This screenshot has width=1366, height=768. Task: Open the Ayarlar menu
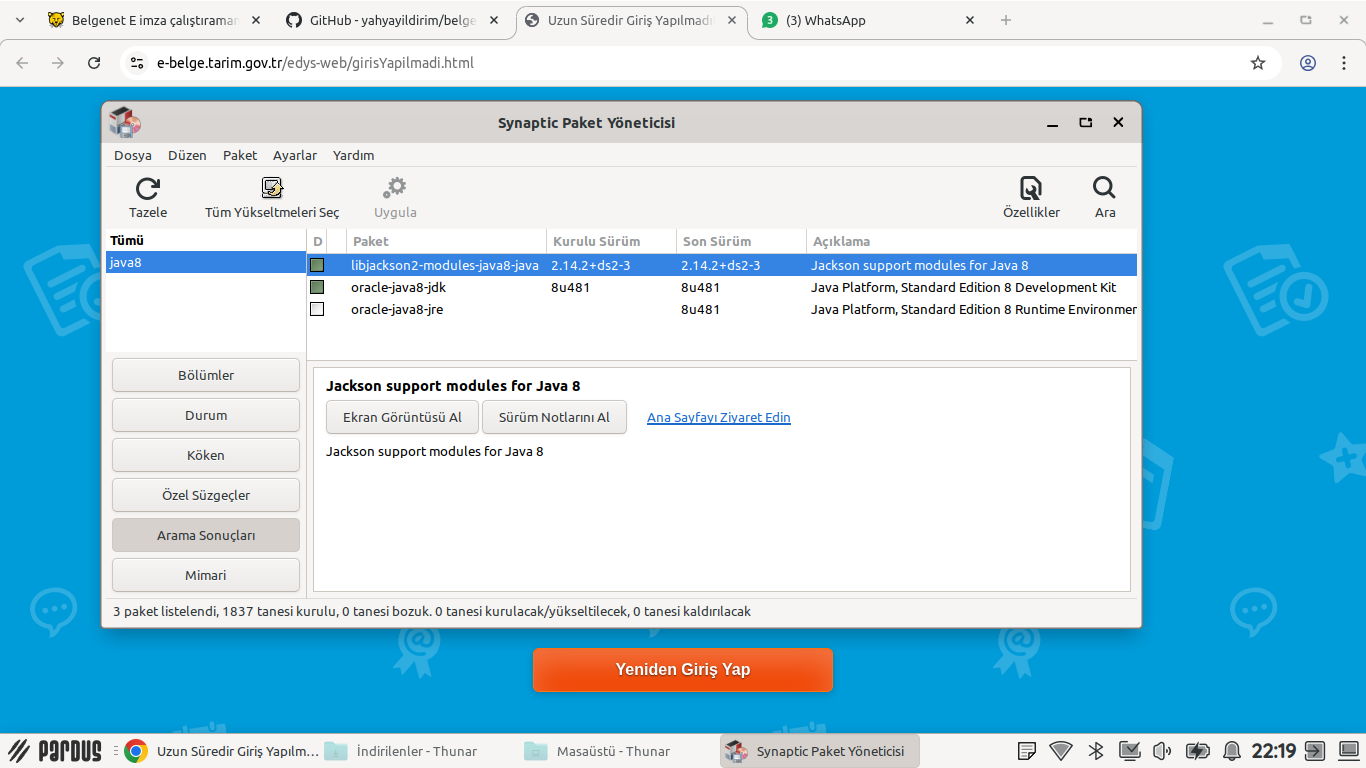295,156
